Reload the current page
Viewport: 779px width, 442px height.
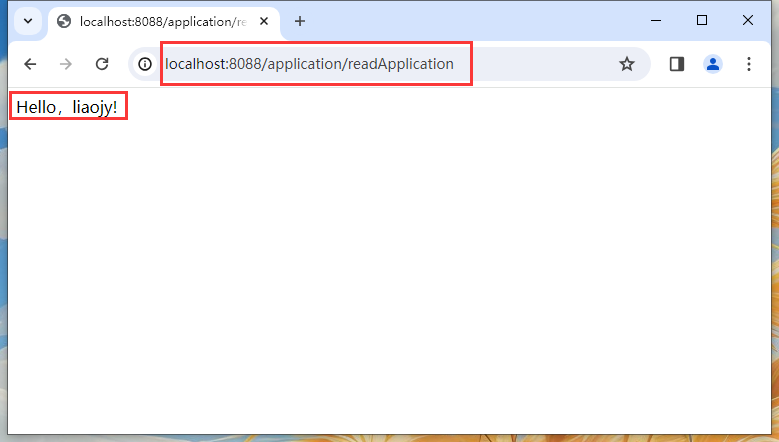tap(102, 64)
